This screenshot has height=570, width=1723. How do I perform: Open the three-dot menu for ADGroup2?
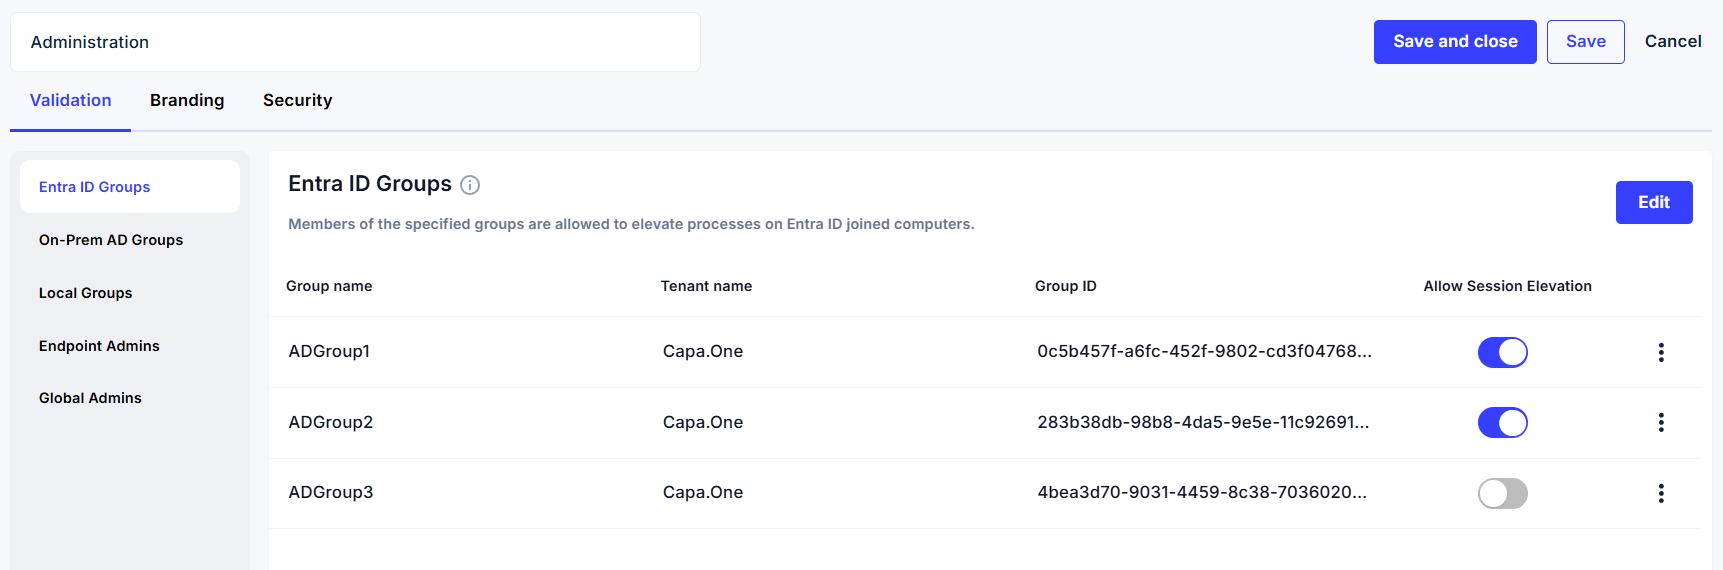(x=1661, y=422)
